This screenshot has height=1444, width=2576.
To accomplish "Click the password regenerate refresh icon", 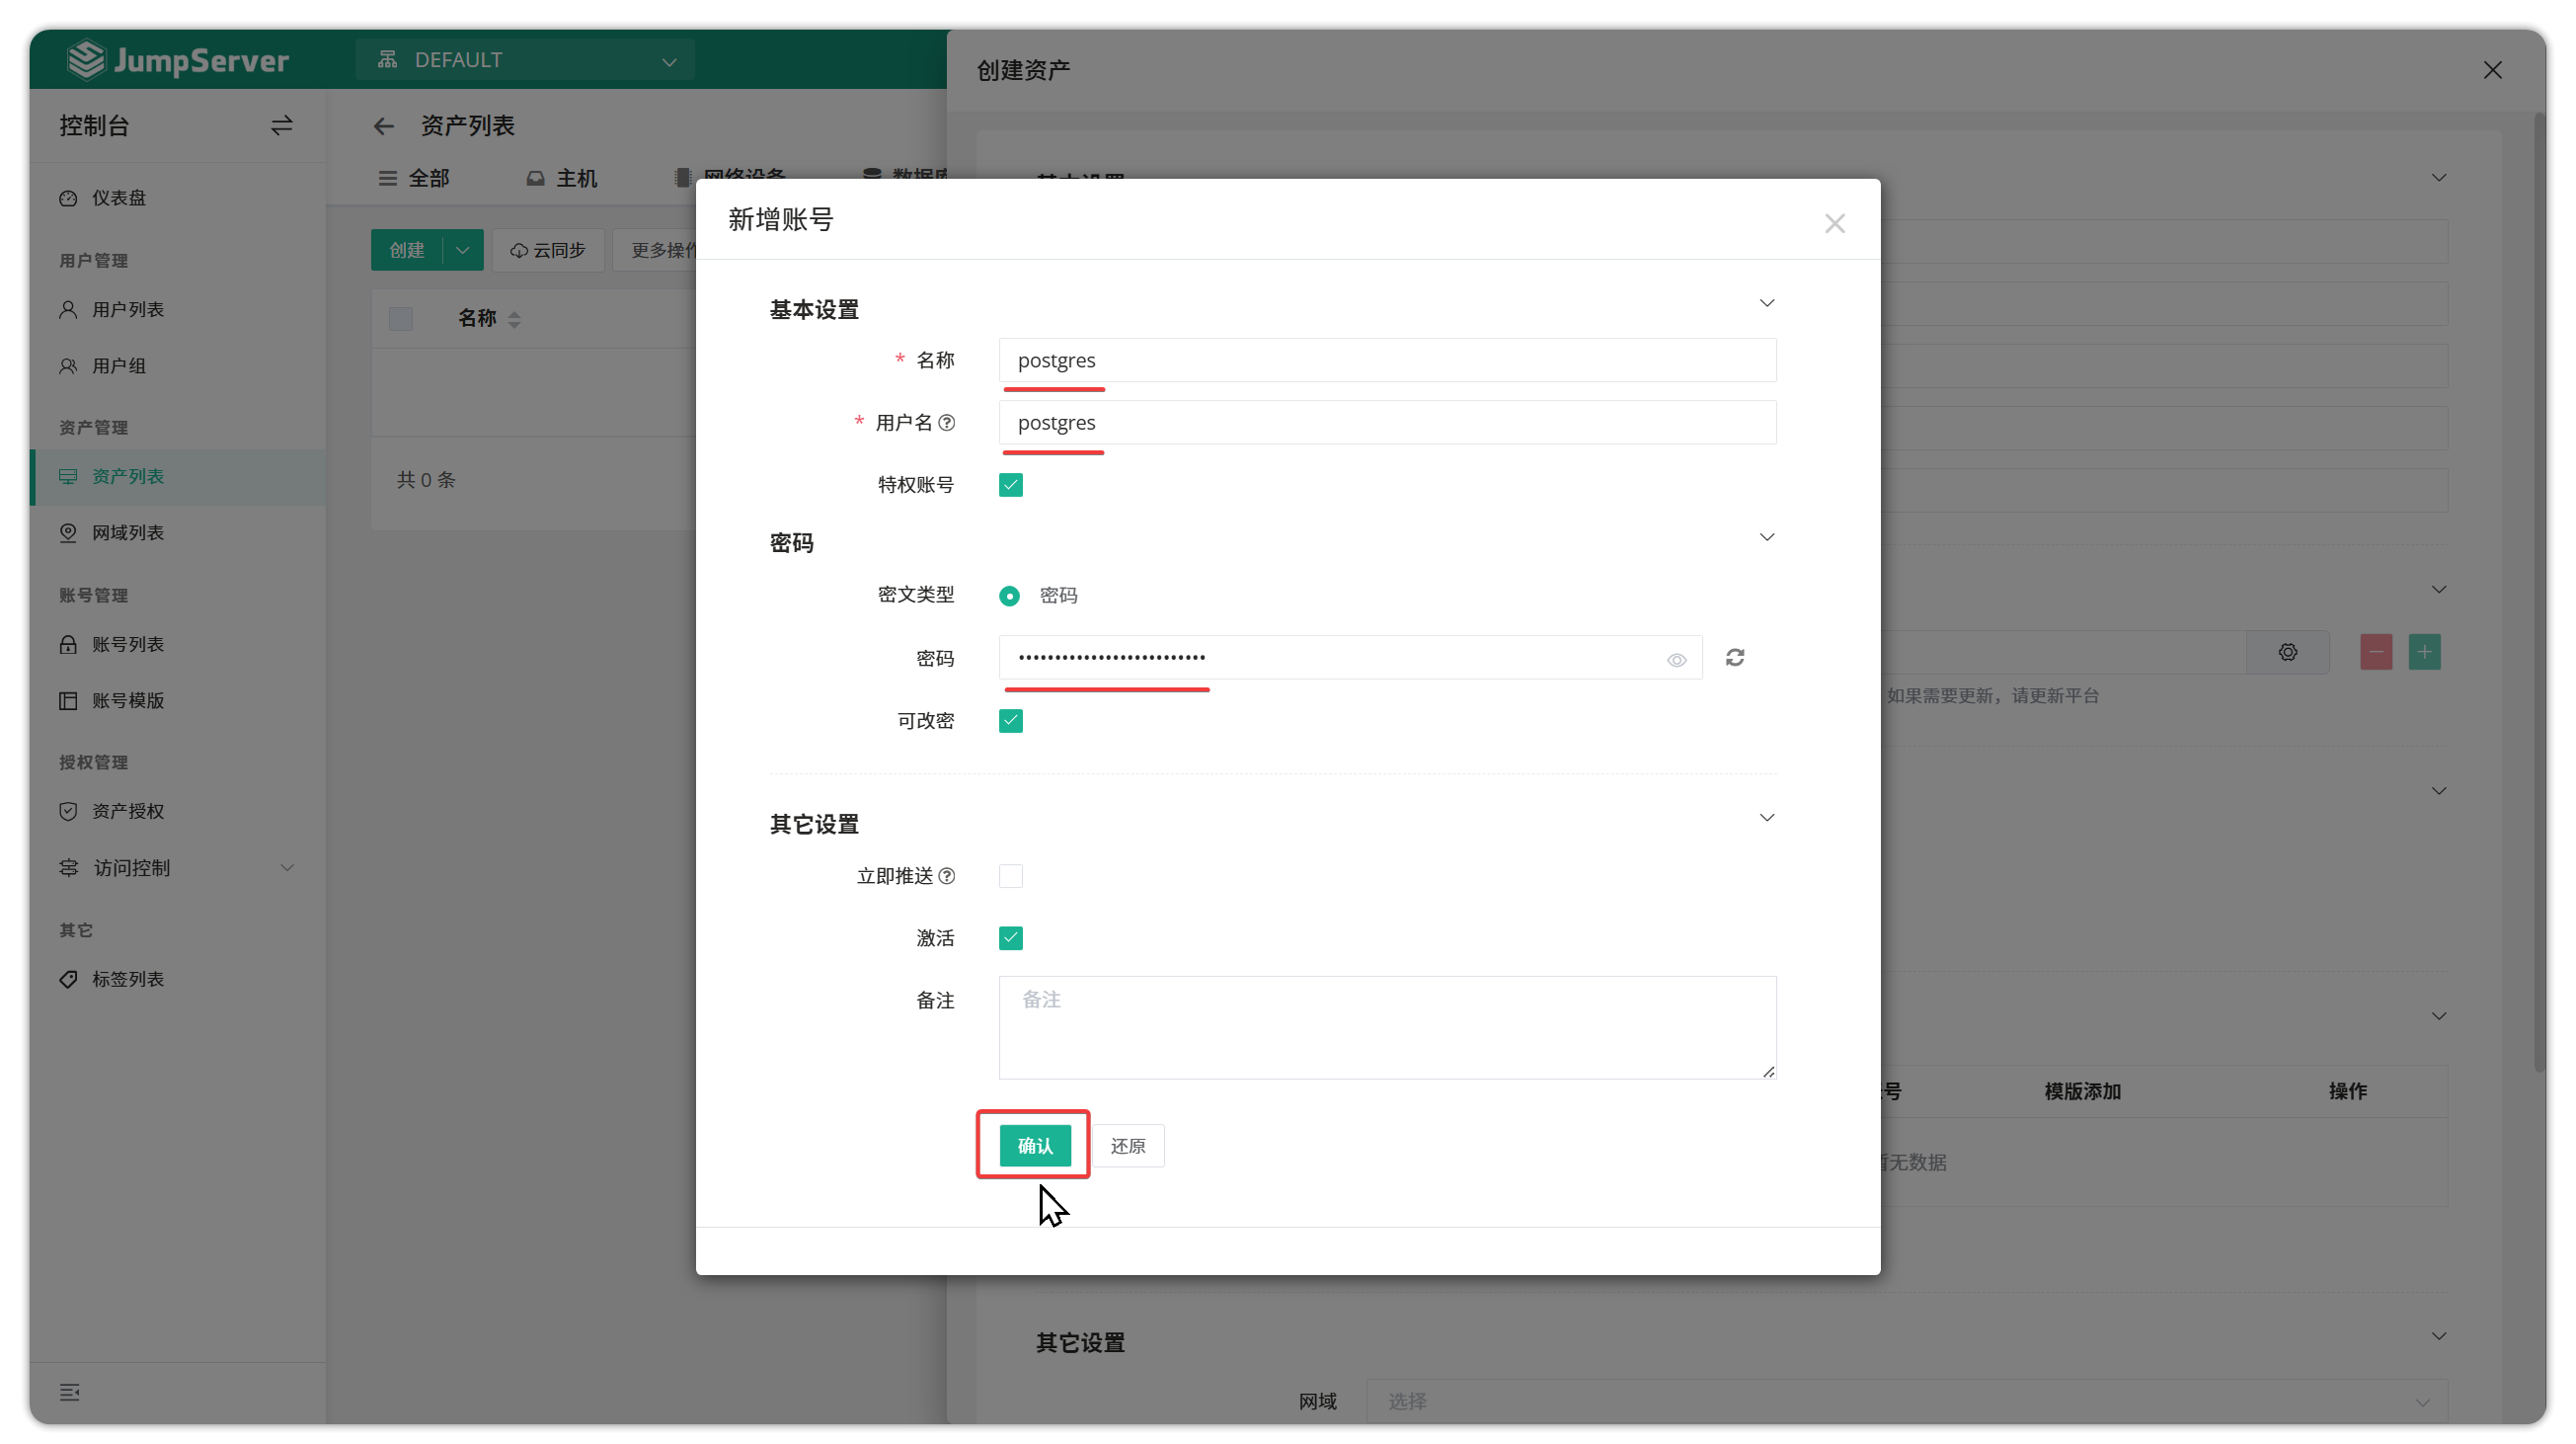I will pyautogui.click(x=1735, y=657).
